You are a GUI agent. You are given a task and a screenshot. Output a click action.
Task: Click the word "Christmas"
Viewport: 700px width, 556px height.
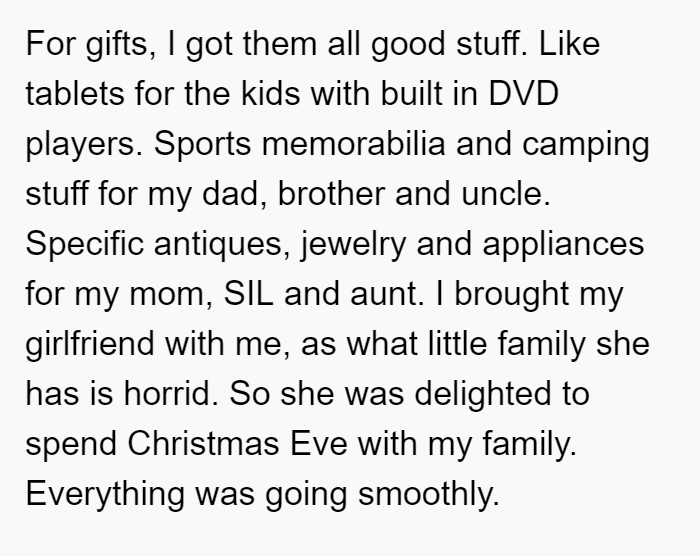pyautogui.click(x=203, y=444)
